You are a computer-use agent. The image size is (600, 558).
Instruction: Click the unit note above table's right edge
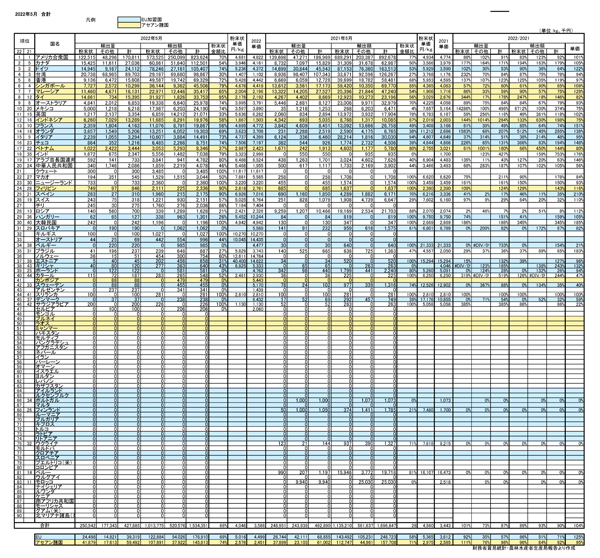click(x=556, y=31)
